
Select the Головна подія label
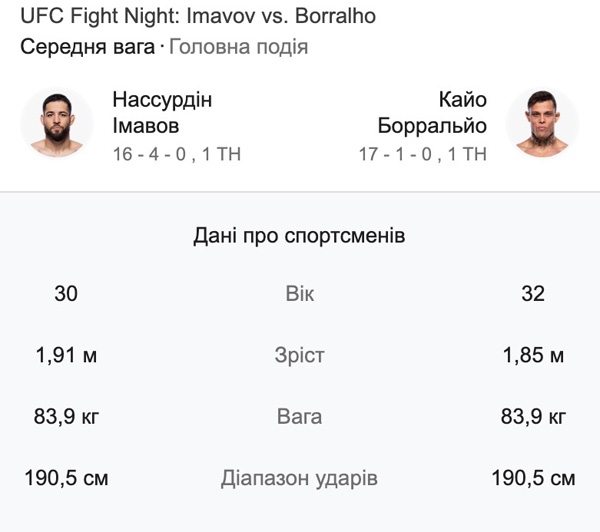(238, 47)
